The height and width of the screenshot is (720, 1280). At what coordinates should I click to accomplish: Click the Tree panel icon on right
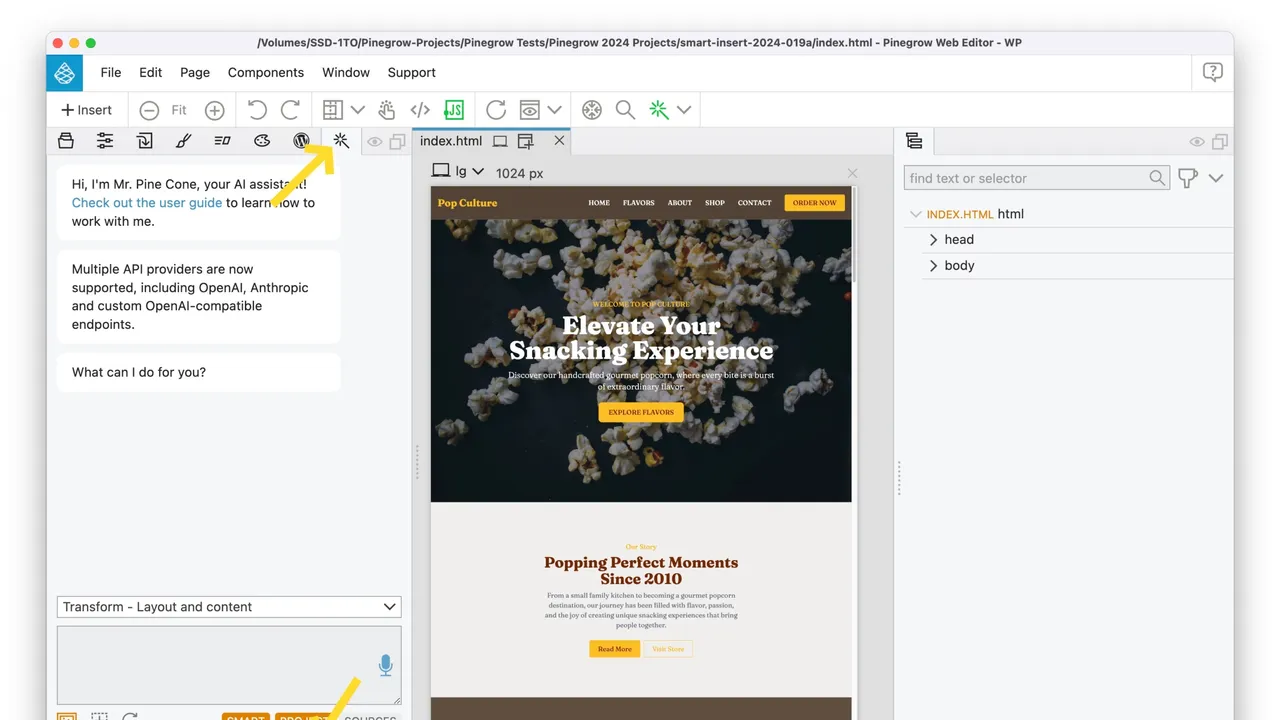(913, 142)
